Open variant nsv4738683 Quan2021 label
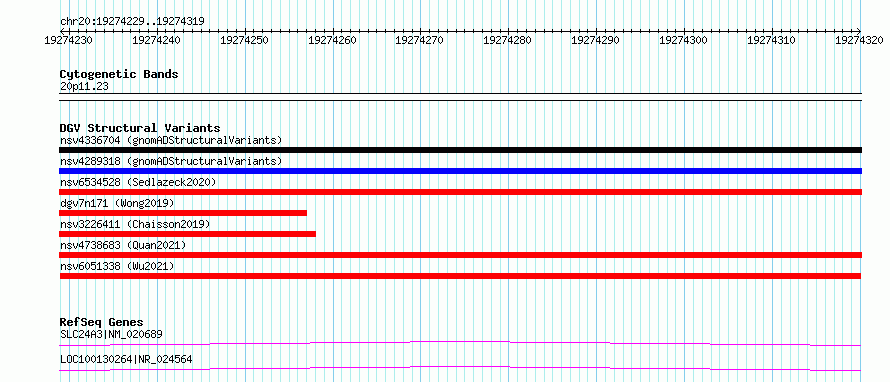Viewport: 890px width, 382px height. 123,245
